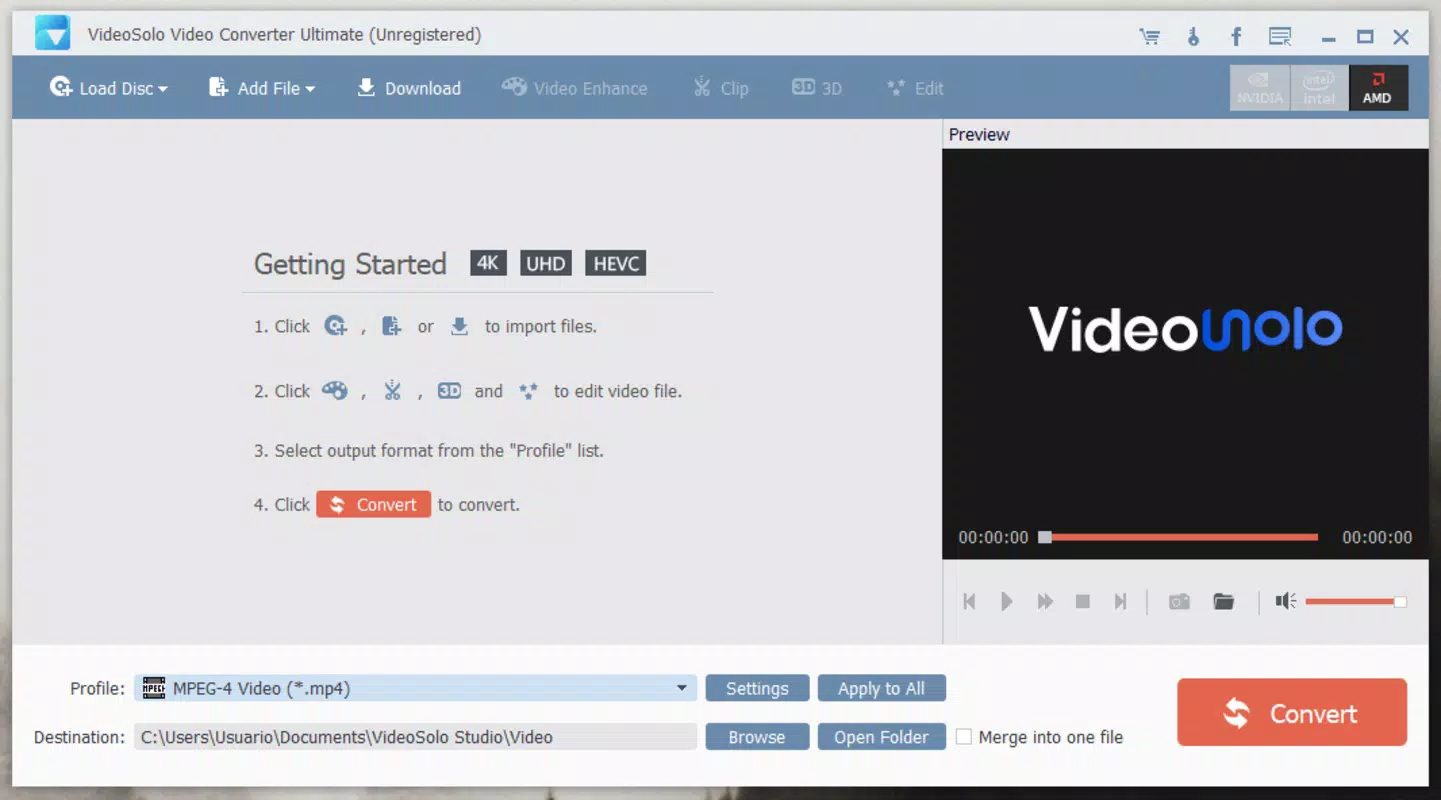Take a snapshot with camera icon
Screen dimensions: 1441x800
[1180, 601]
